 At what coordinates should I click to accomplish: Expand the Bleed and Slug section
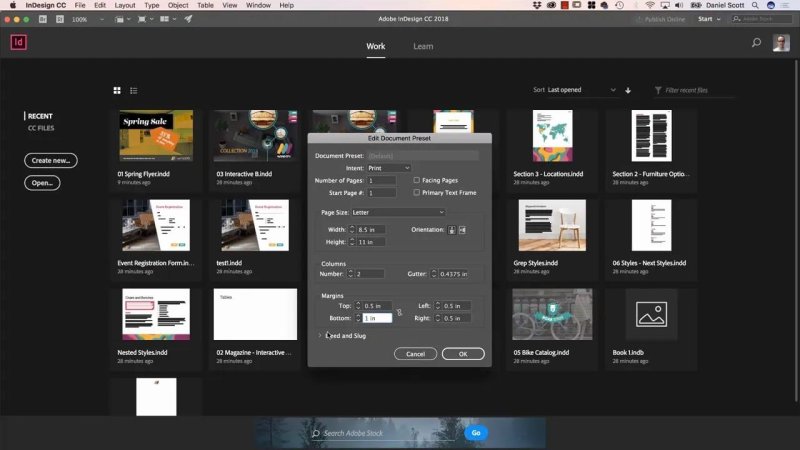click(320, 336)
